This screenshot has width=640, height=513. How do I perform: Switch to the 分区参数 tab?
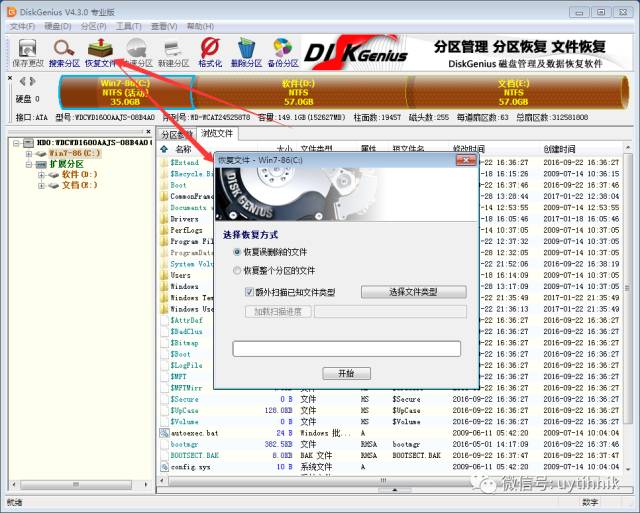(177, 134)
